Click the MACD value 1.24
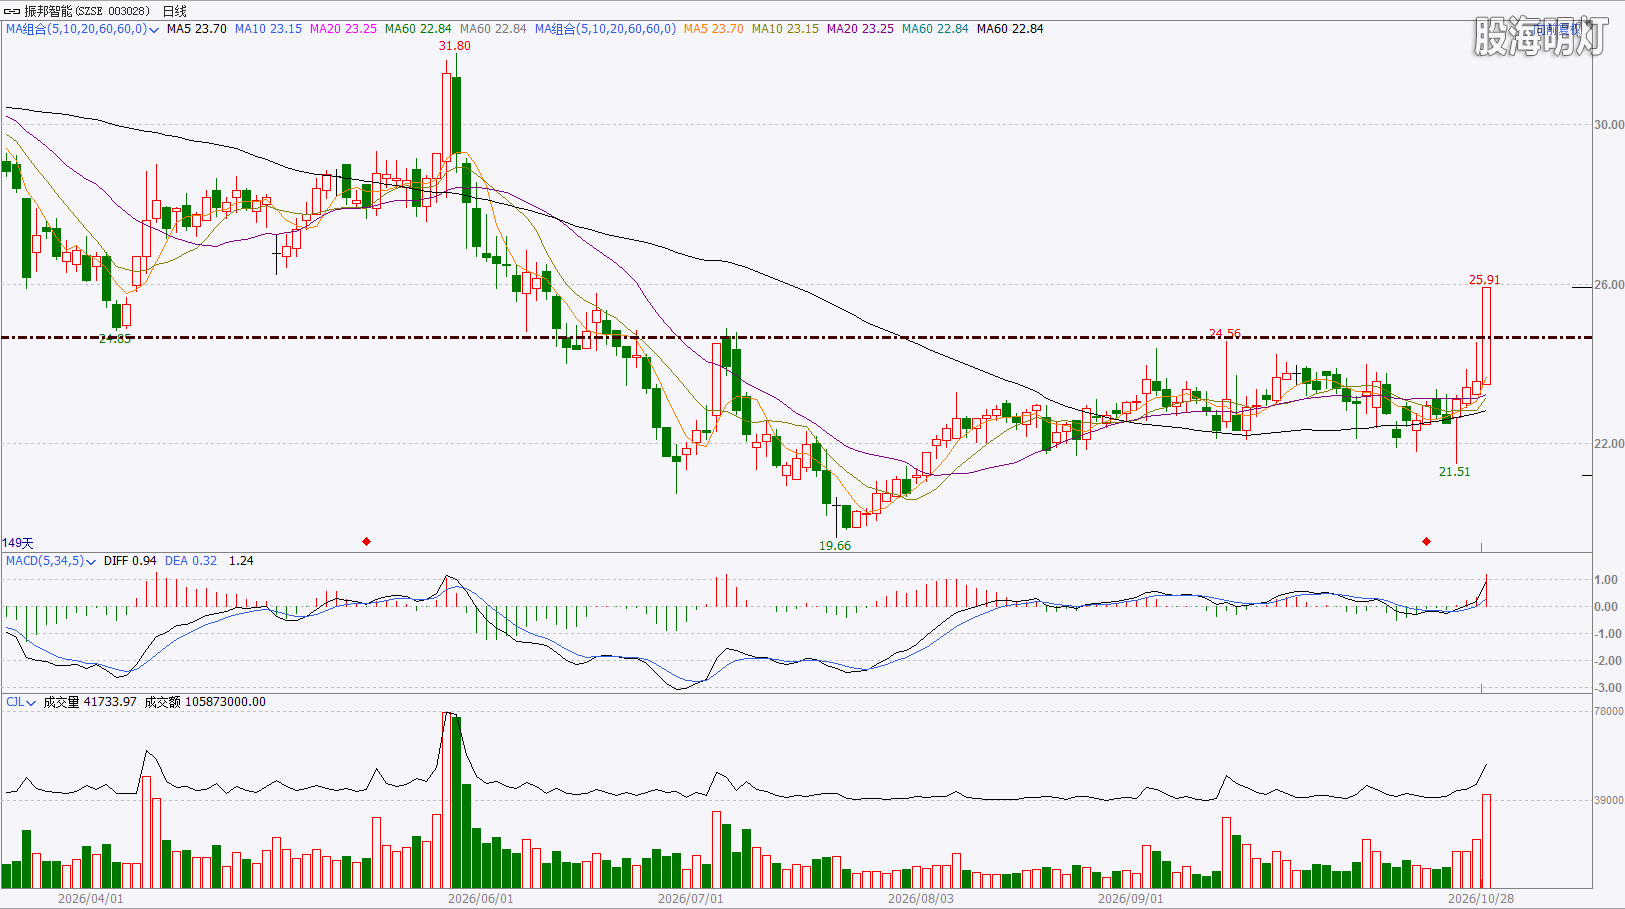The height and width of the screenshot is (909, 1625). (241, 561)
